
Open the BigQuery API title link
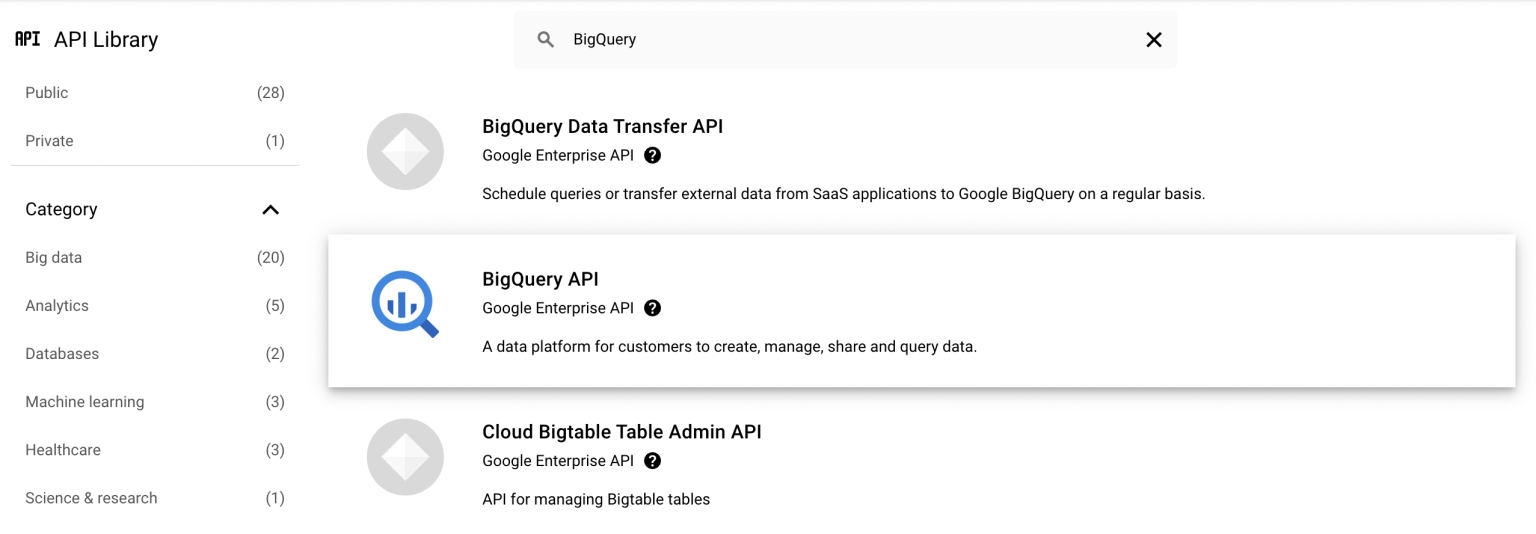point(540,280)
